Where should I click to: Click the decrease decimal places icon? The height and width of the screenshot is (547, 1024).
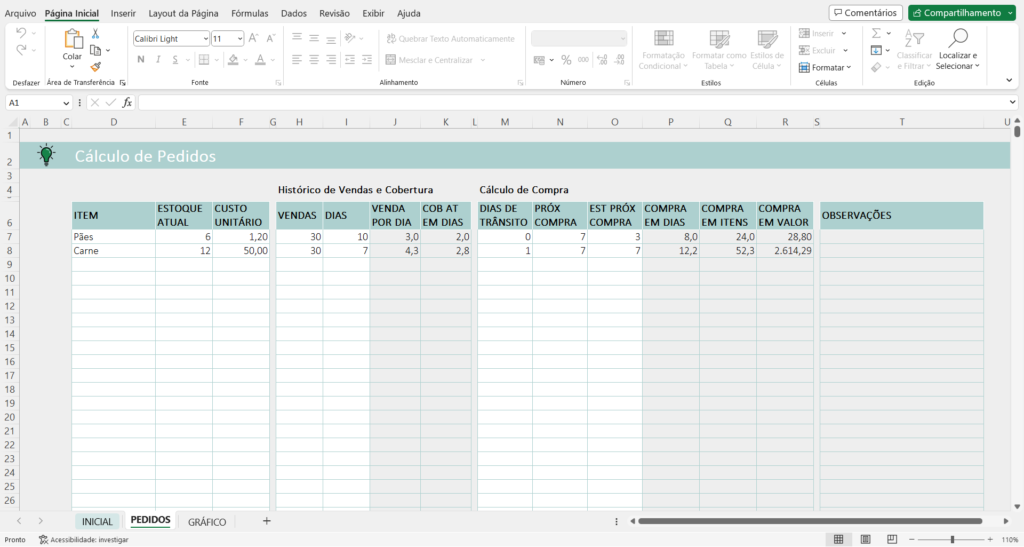tap(619, 60)
